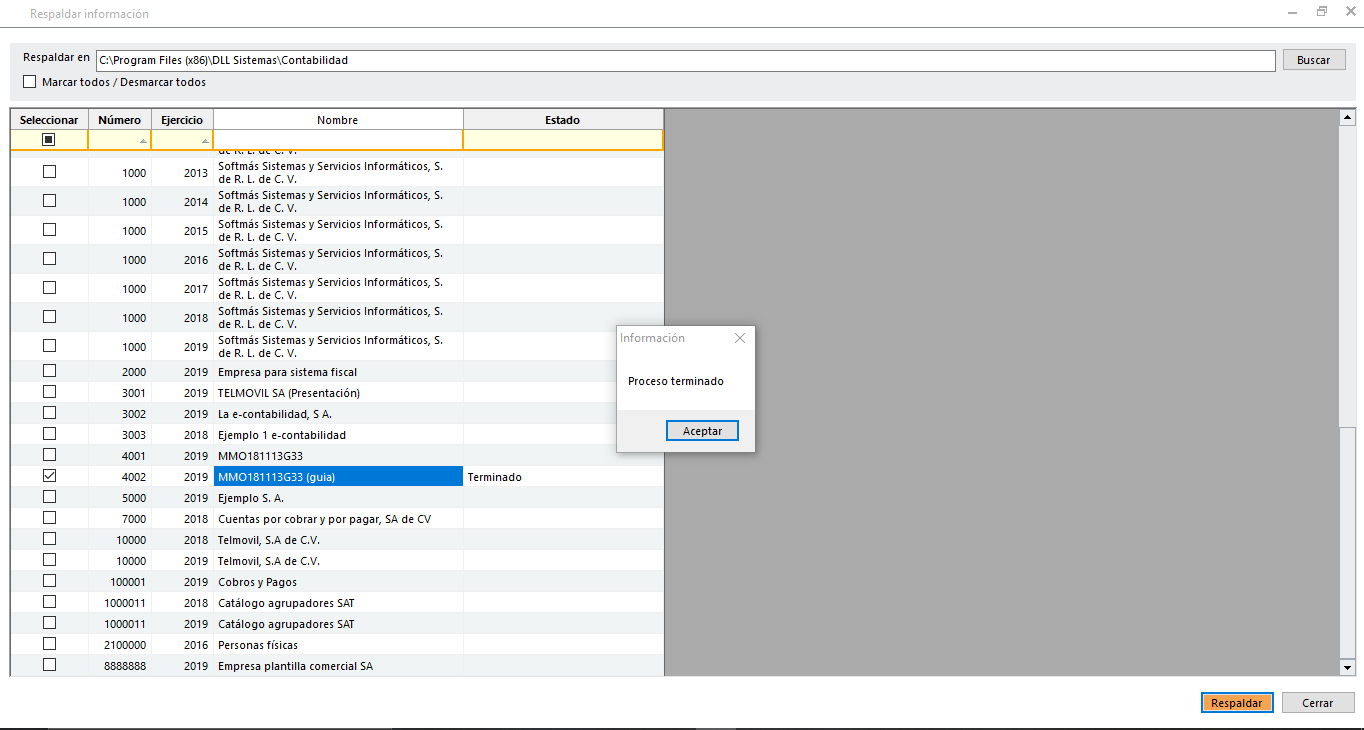Toggle Marcar todos / Desmarcar todos checkbox

coord(30,82)
